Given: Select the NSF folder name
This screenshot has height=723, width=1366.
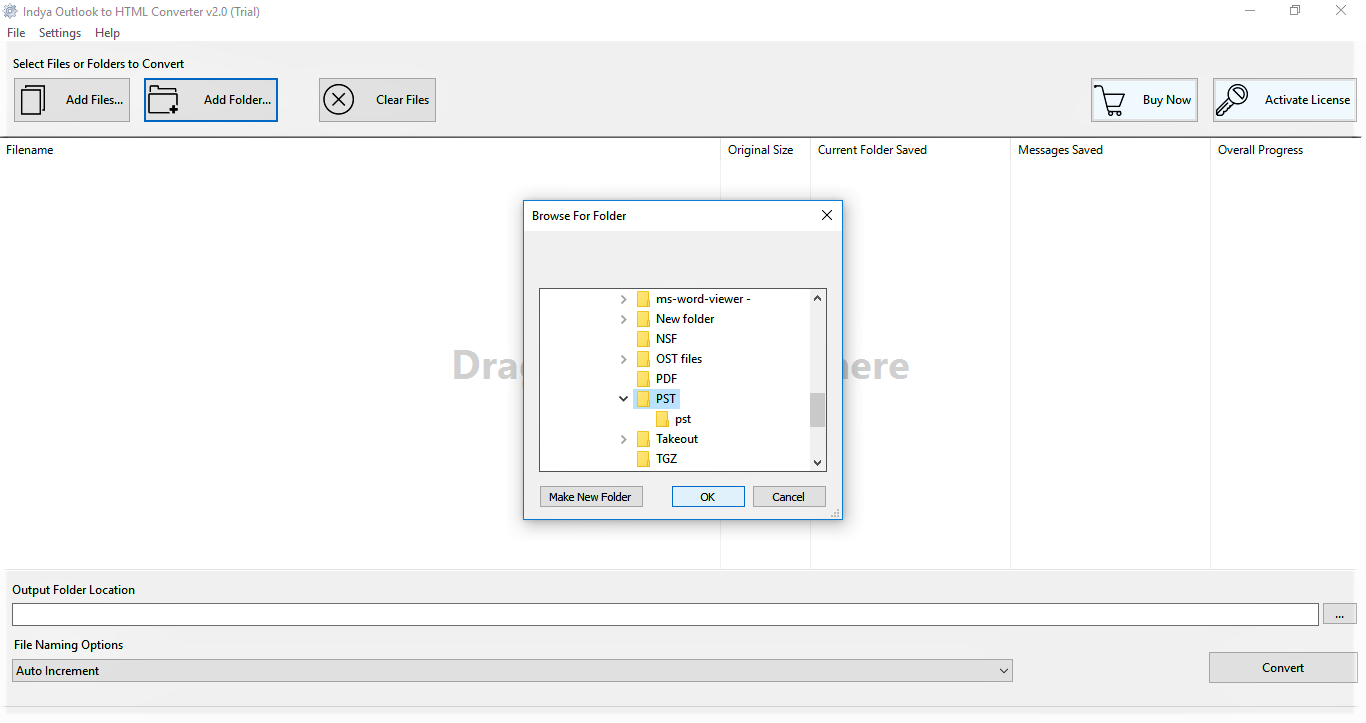Looking at the screenshot, I should point(666,339).
